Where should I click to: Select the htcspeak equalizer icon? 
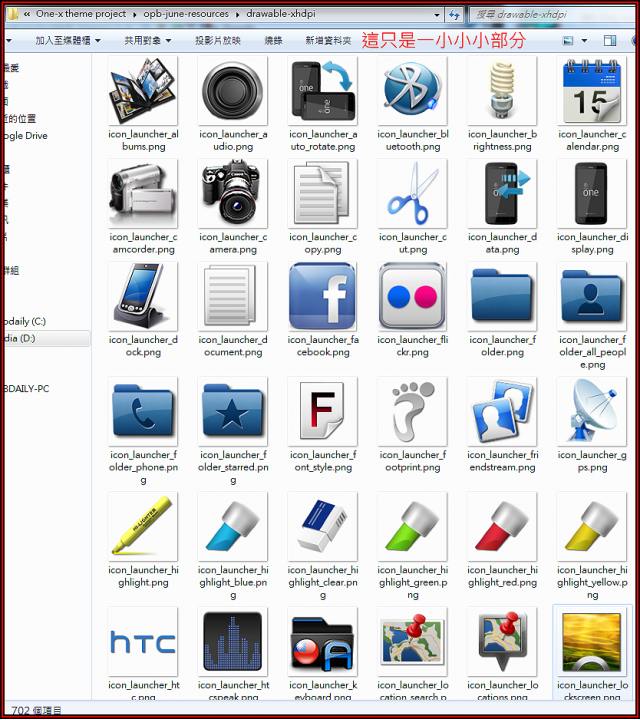(x=233, y=641)
